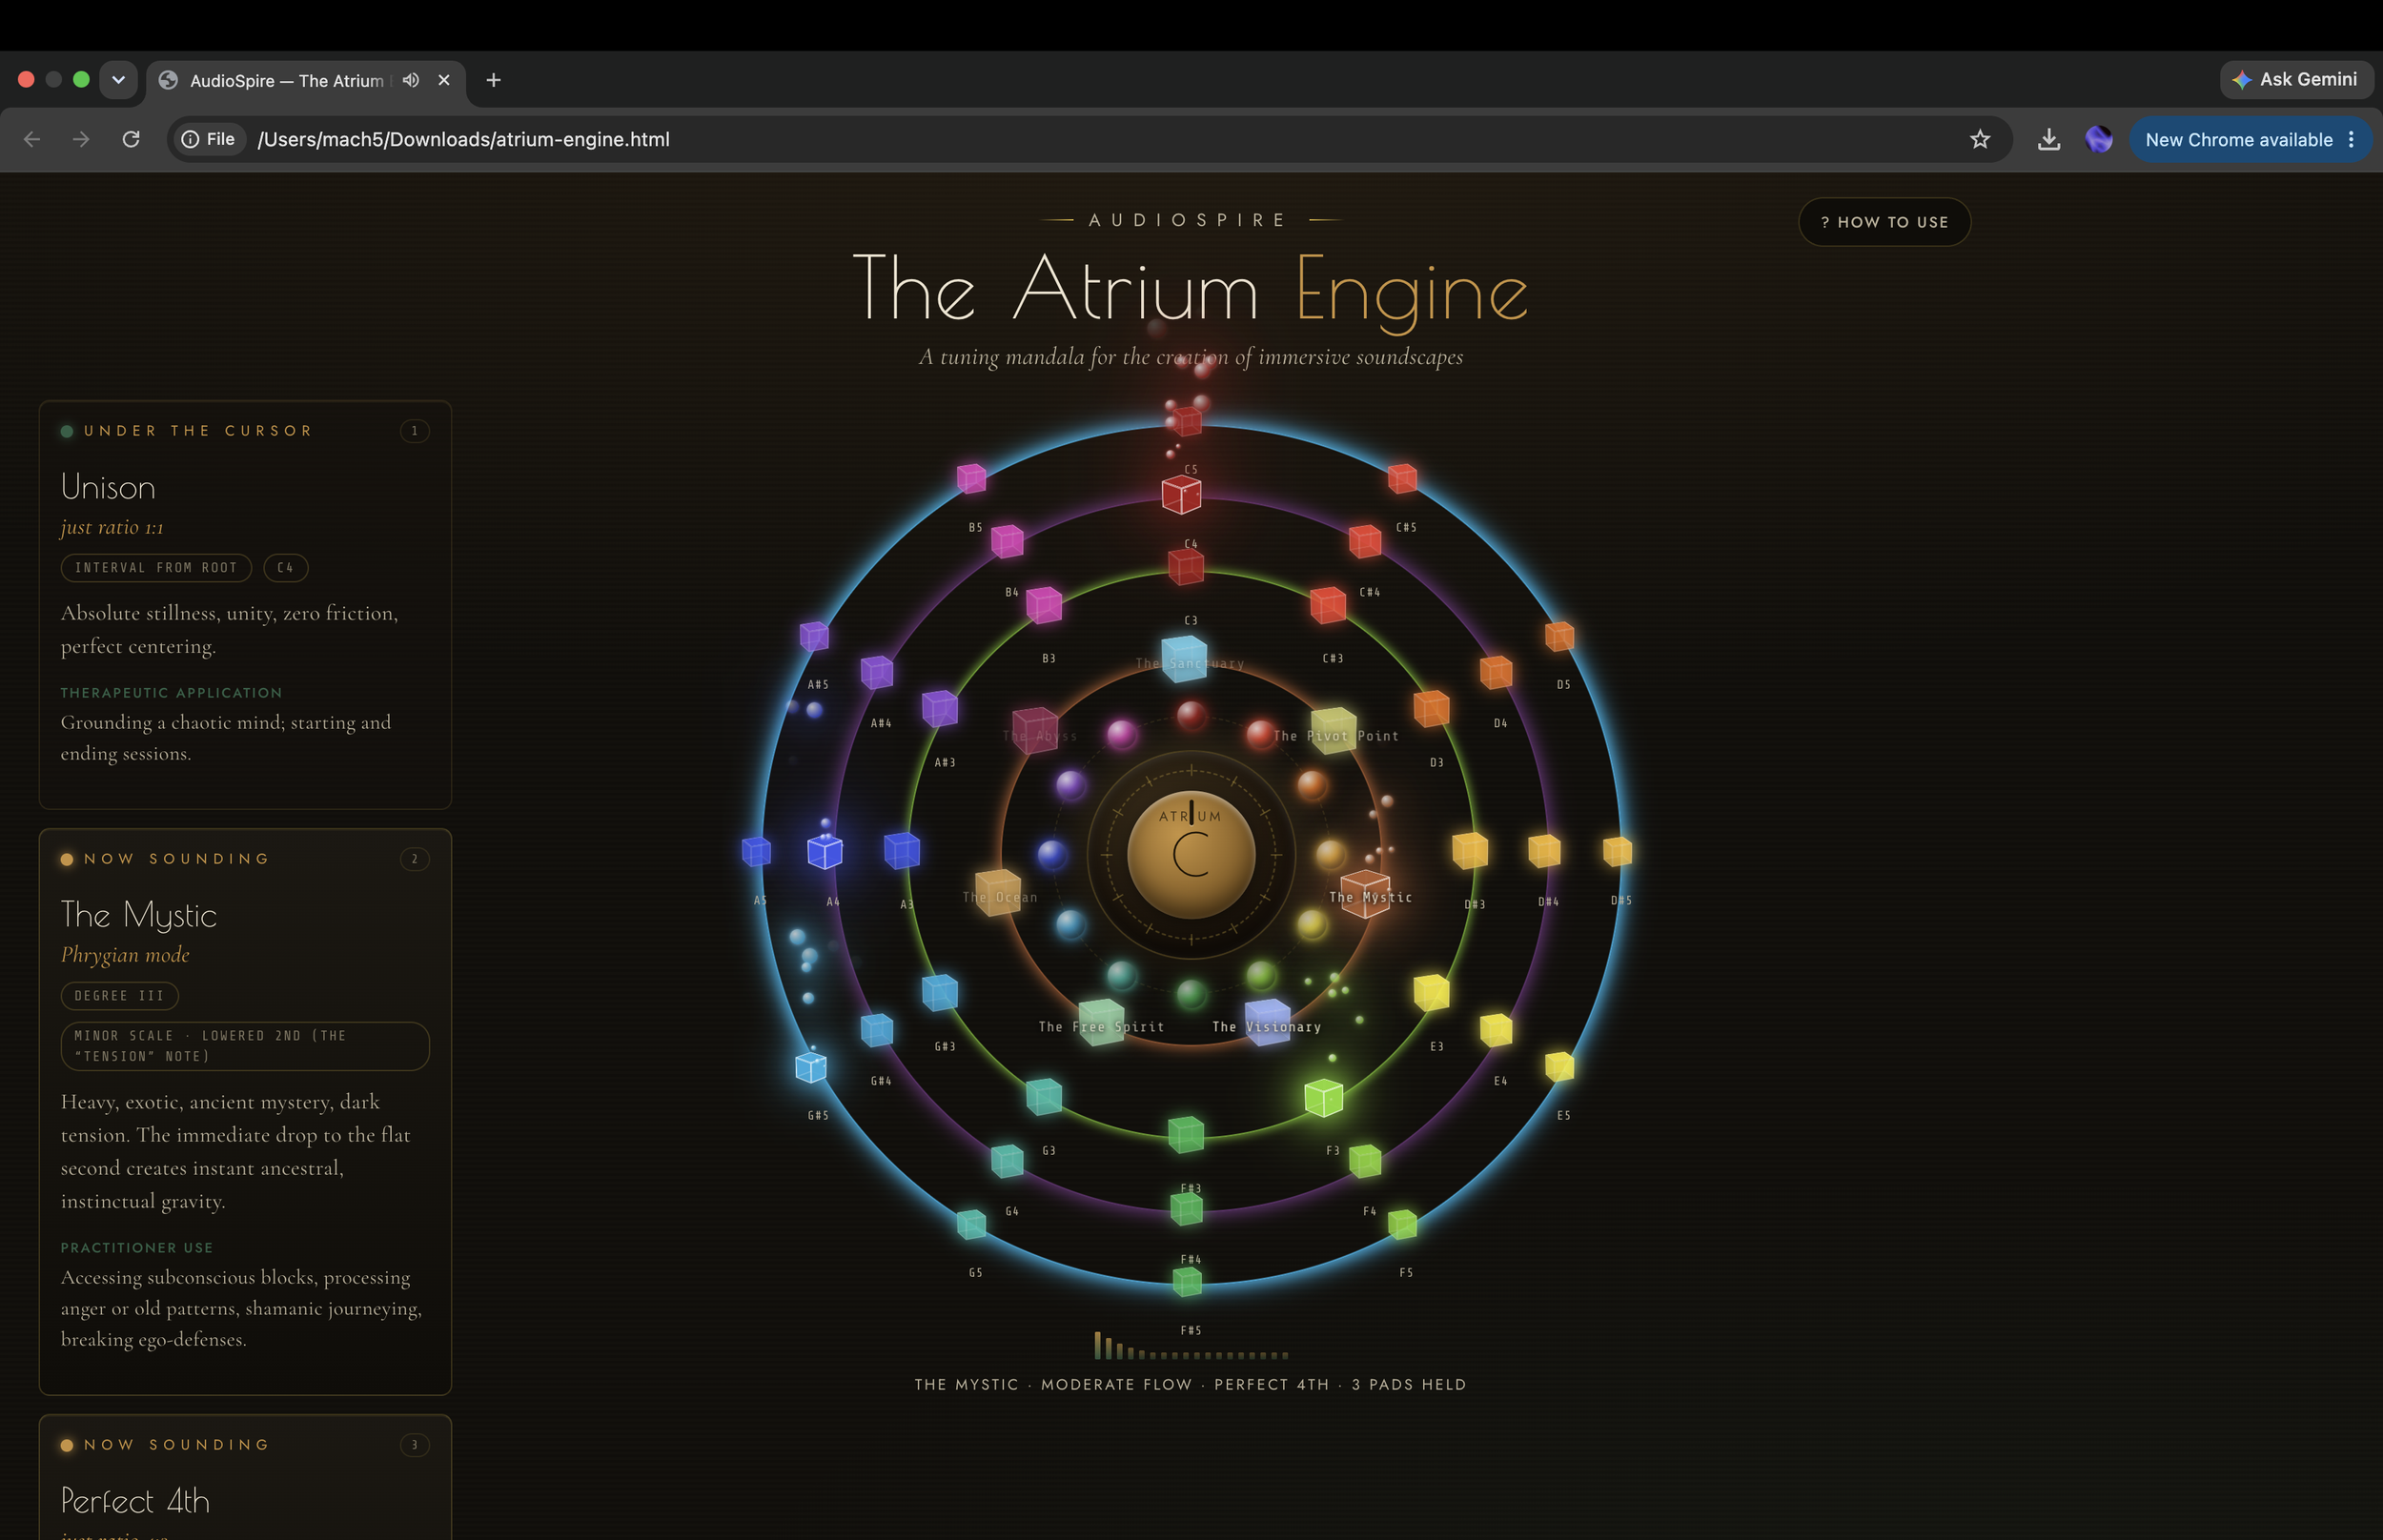The height and width of the screenshot is (1540, 2383).
Task: Open the How To Use guide
Action: pos(1884,222)
